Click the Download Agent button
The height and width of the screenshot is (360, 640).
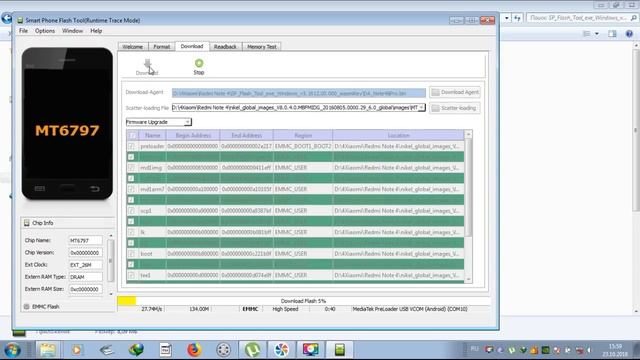(x=455, y=92)
